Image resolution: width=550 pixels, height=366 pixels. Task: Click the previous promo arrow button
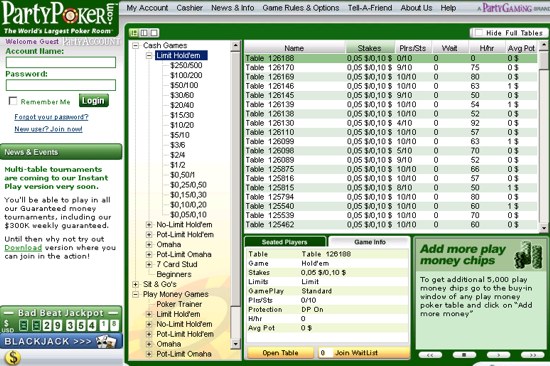click(430, 355)
